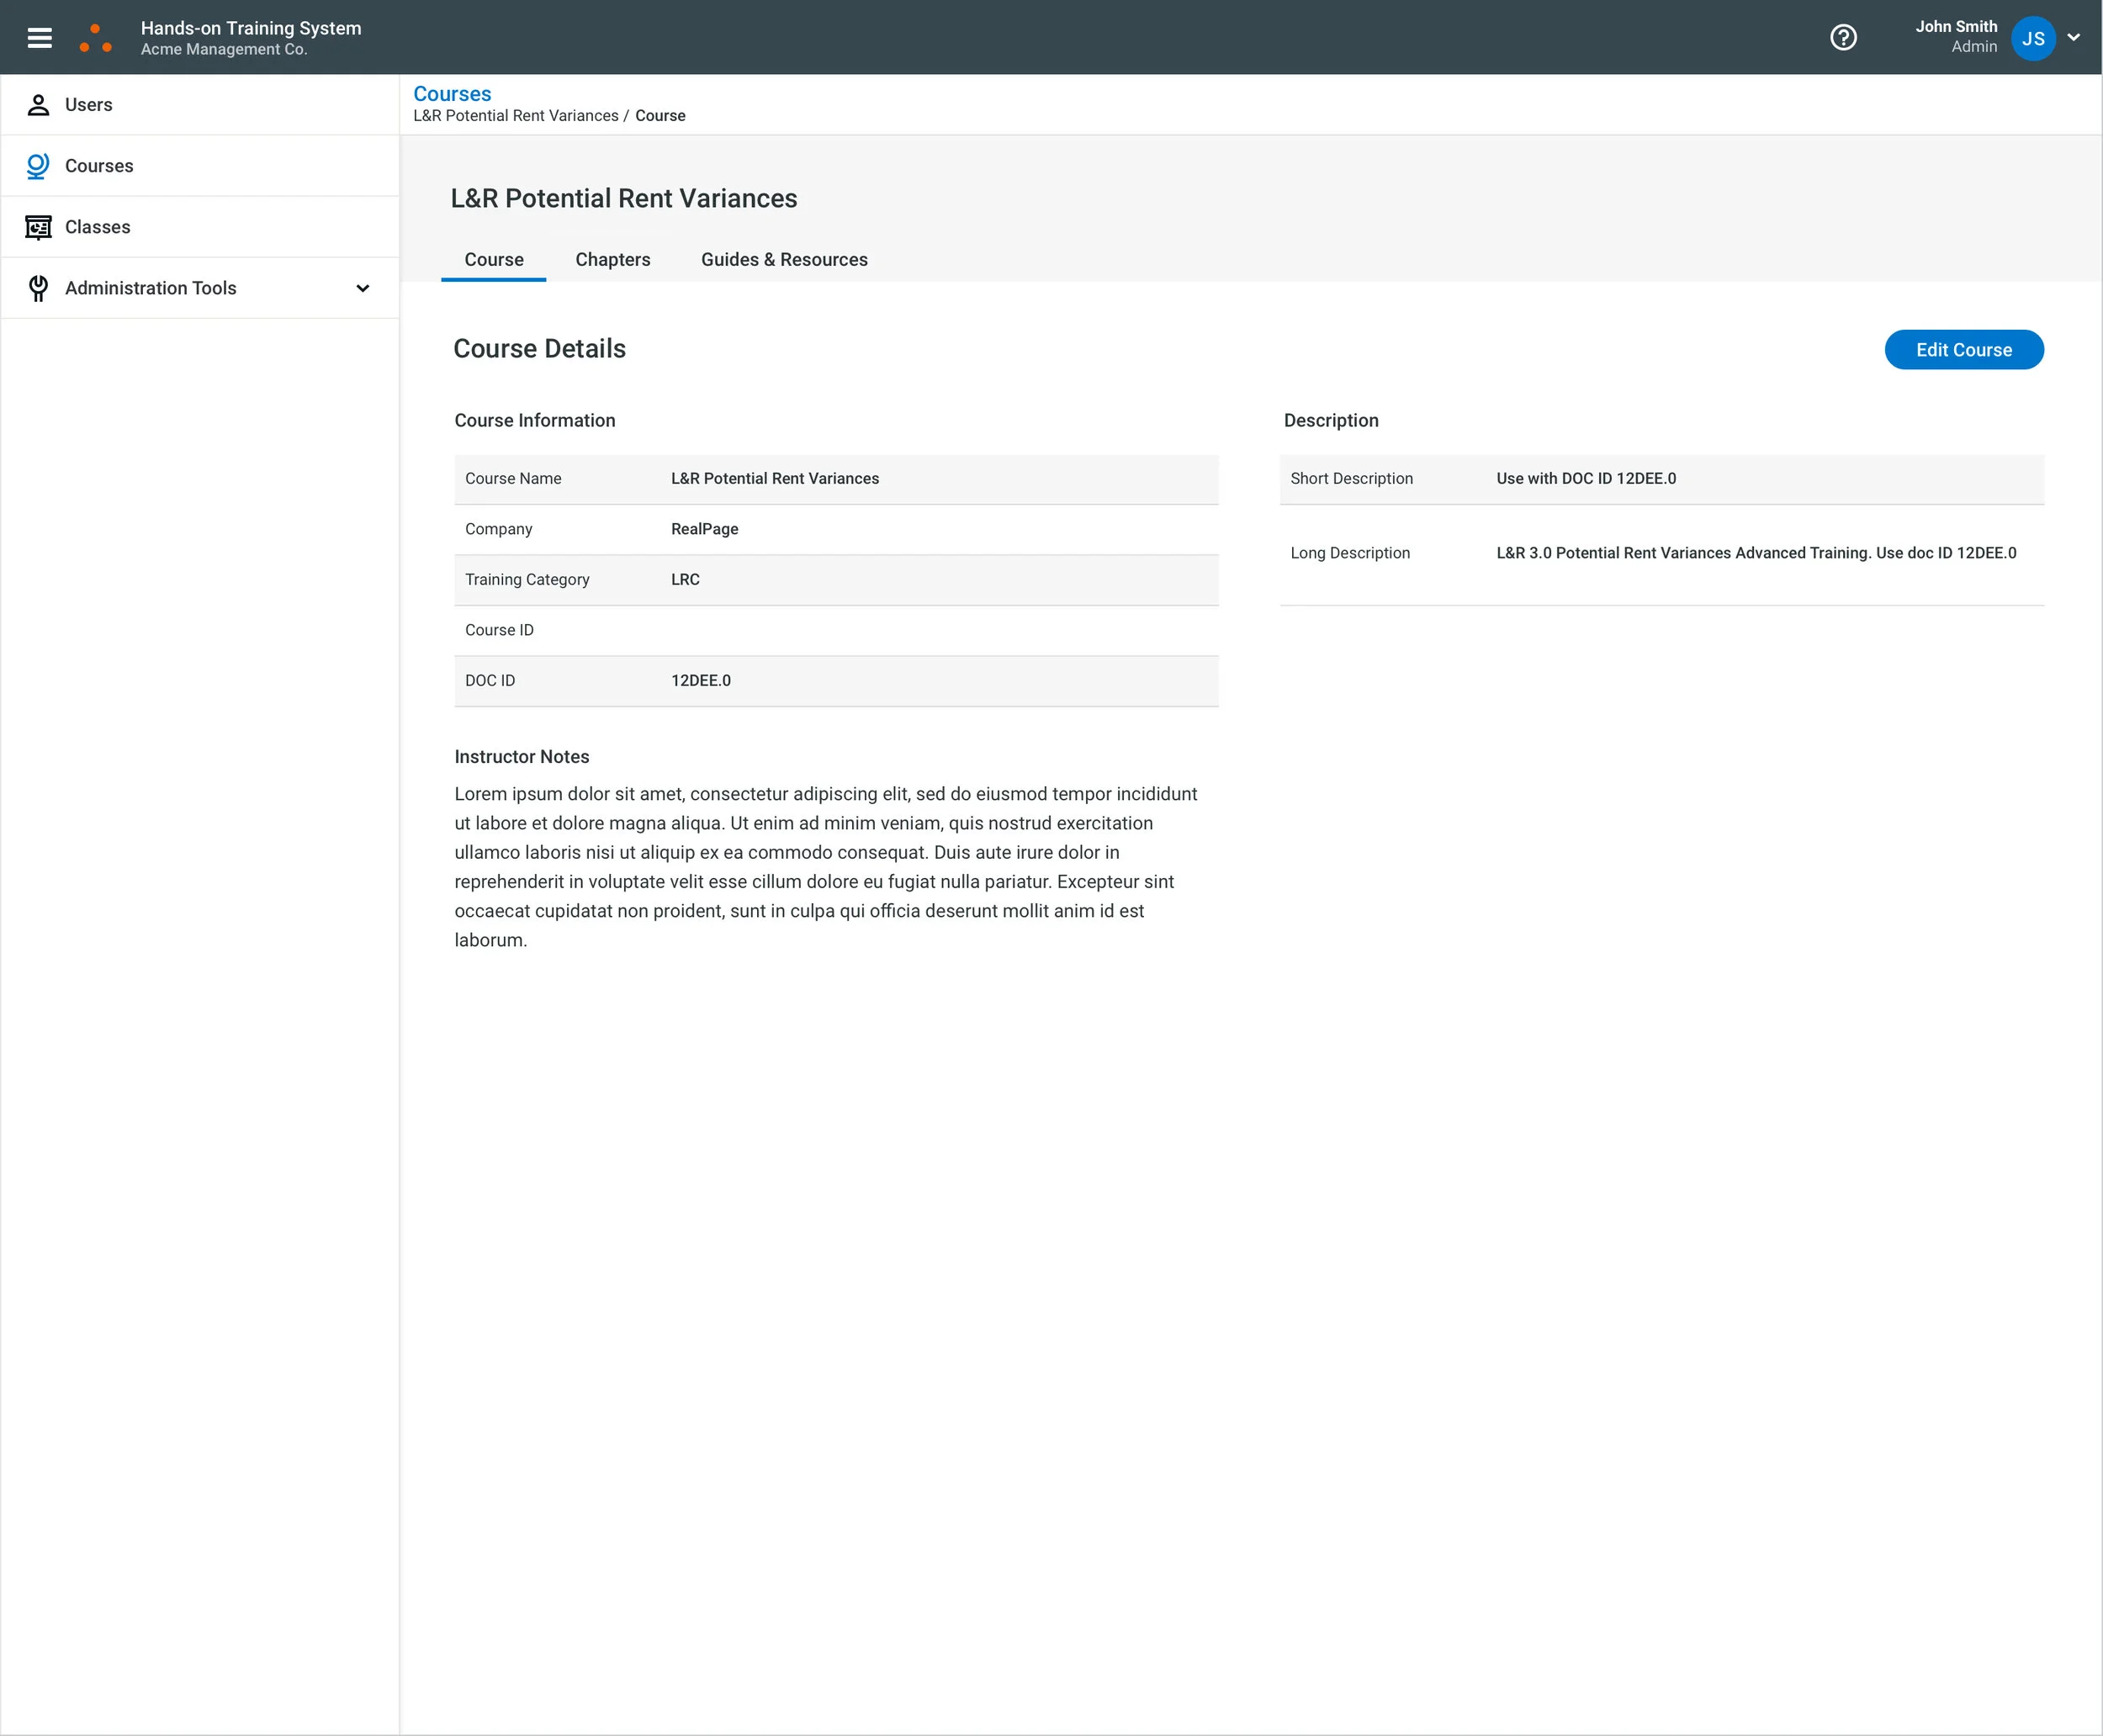The width and height of the screenshot is (2103, 1736).
Task: Switch to the Chapters tab
Action: click(x=612, y=260)
